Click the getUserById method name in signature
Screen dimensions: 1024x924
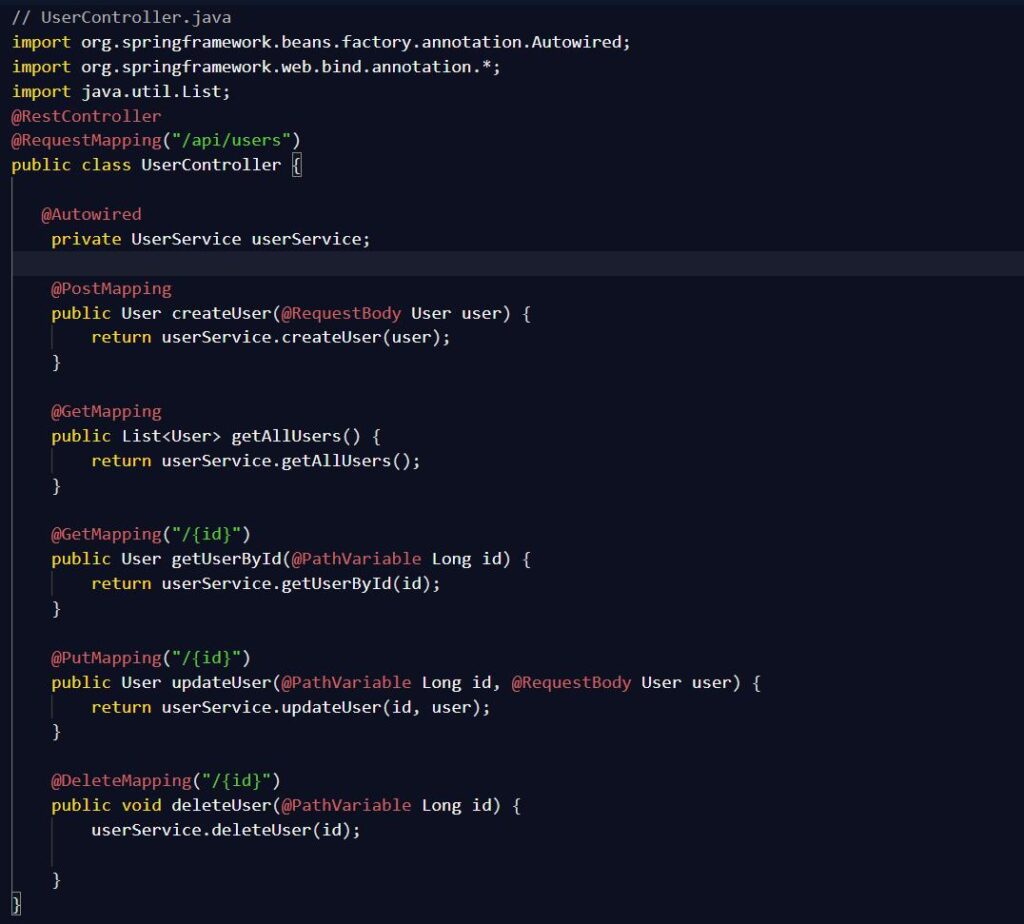point(227,559)
